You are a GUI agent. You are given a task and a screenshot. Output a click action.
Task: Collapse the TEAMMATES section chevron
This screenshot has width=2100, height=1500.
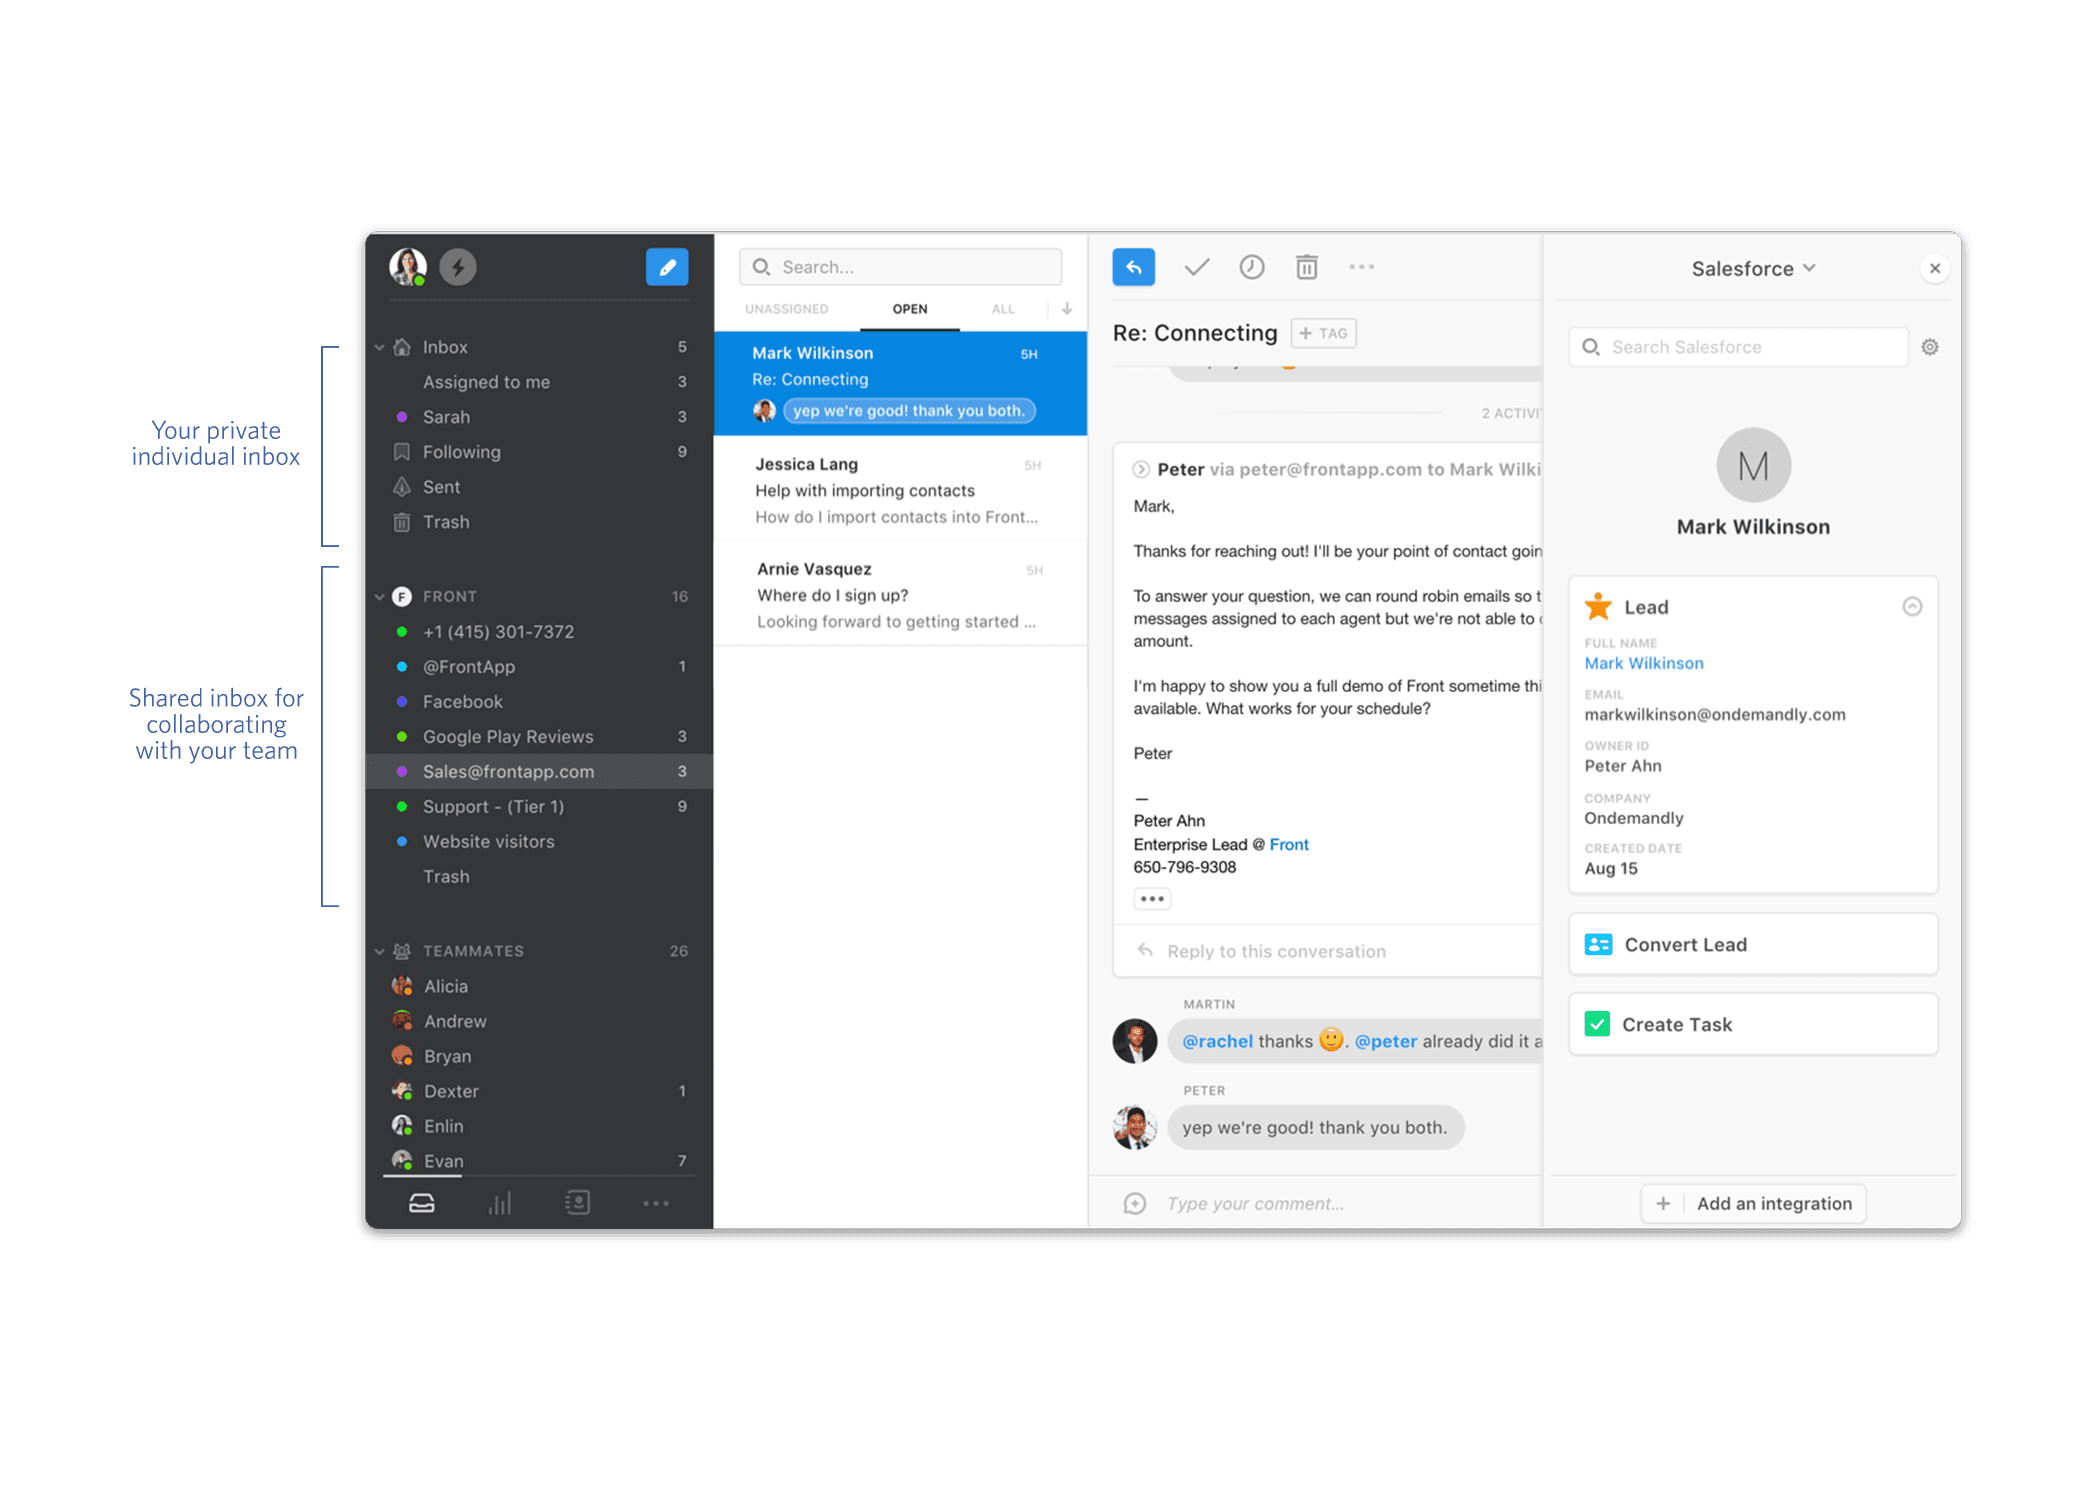[380, 951]
